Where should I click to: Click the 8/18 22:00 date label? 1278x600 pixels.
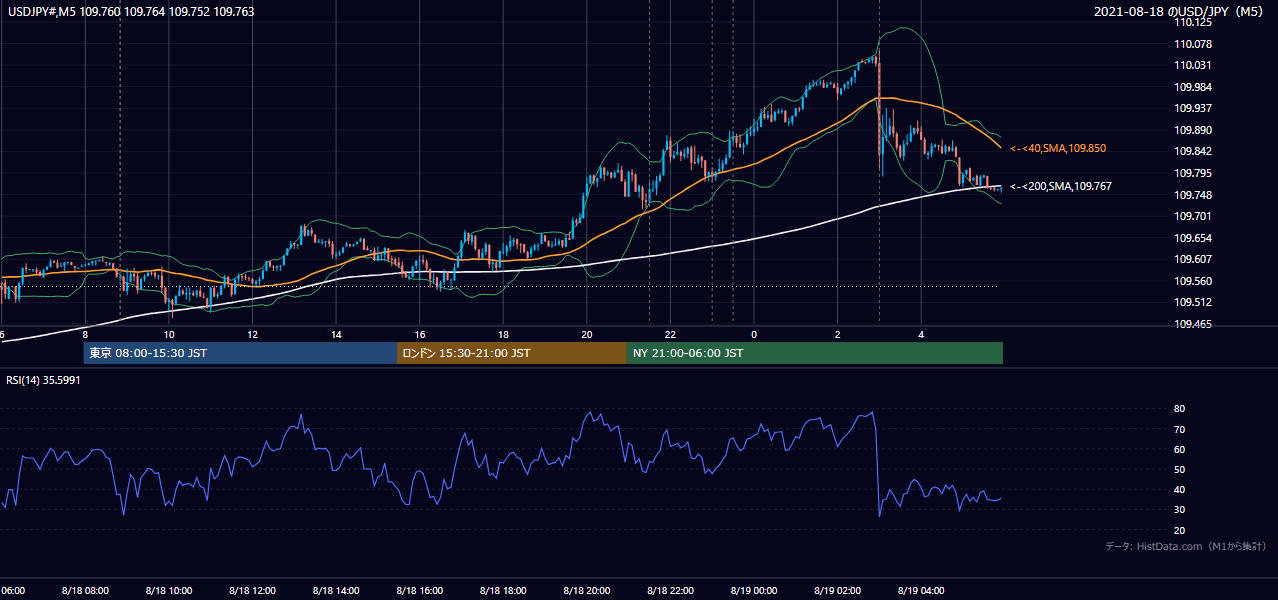[x=671, y=591]
